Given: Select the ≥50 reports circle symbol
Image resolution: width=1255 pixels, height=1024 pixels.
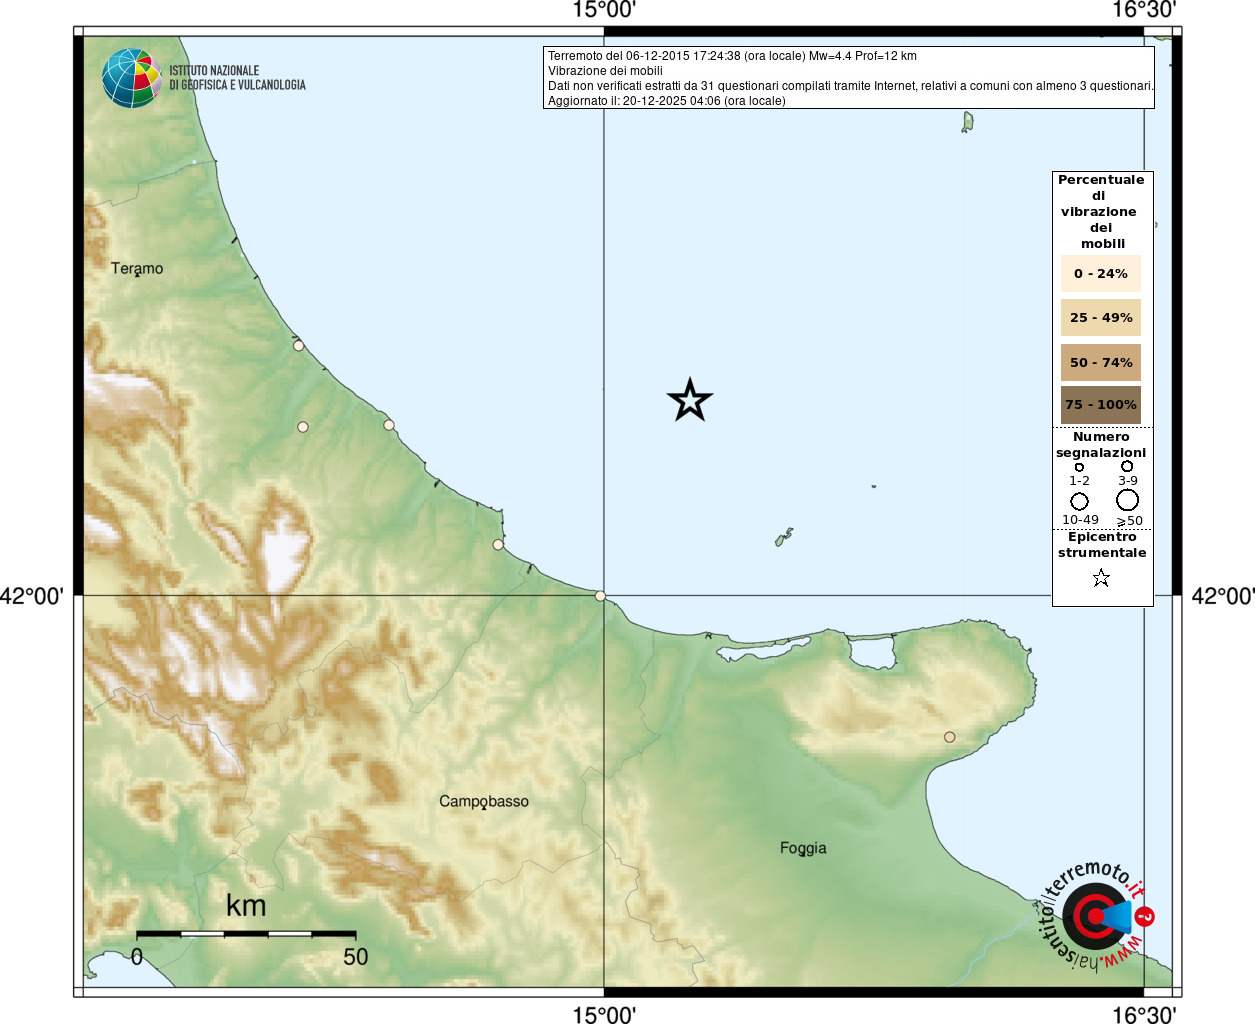Looking at the screenshot, I should click(1127, 500).
